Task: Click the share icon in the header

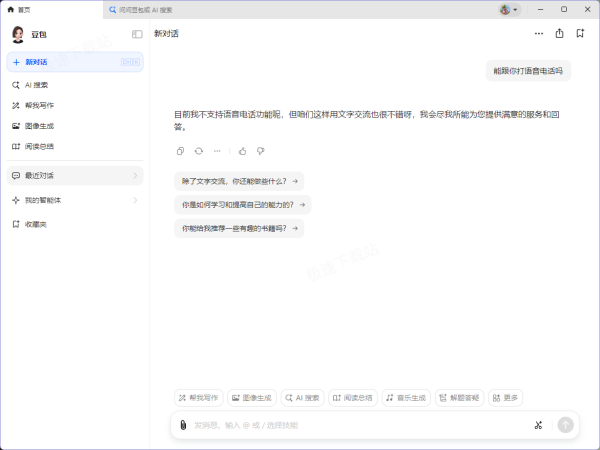Action: [559, 33]
